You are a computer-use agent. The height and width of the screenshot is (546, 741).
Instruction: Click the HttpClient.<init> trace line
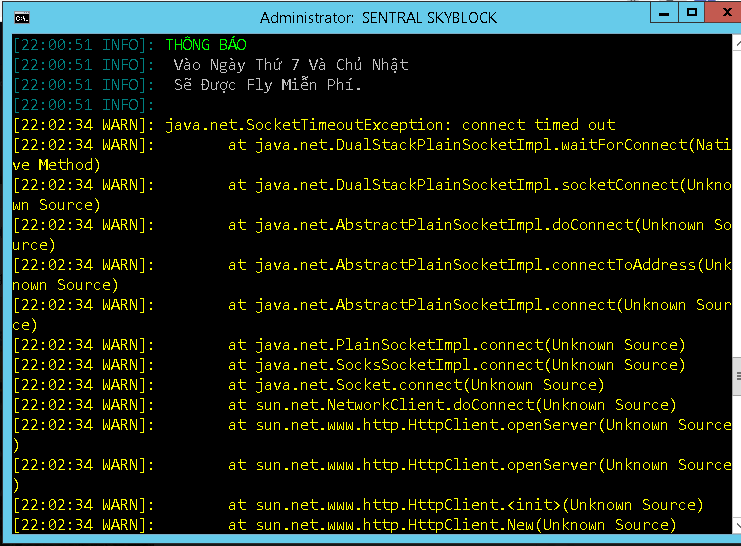pos(466,505)
